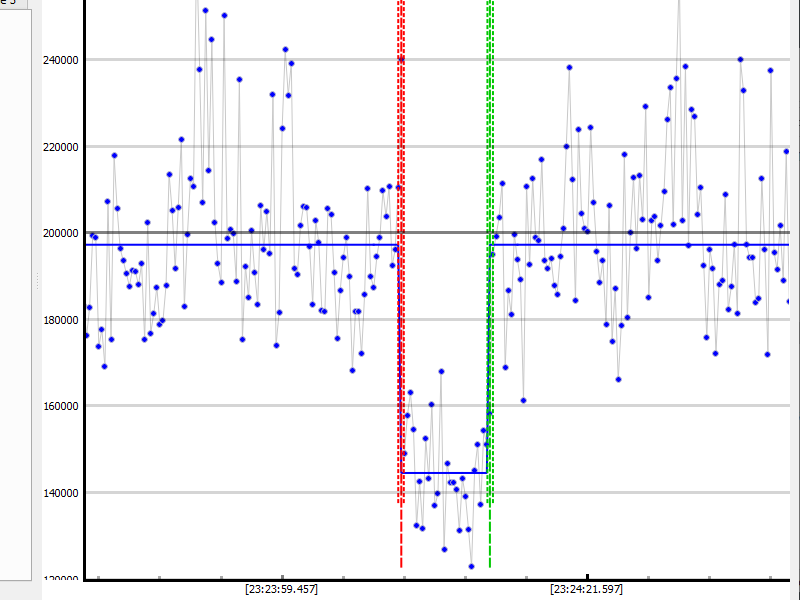
Task: Click the blue average line right of the green marker
Action: pyautogui.click(x=640, y=245)
